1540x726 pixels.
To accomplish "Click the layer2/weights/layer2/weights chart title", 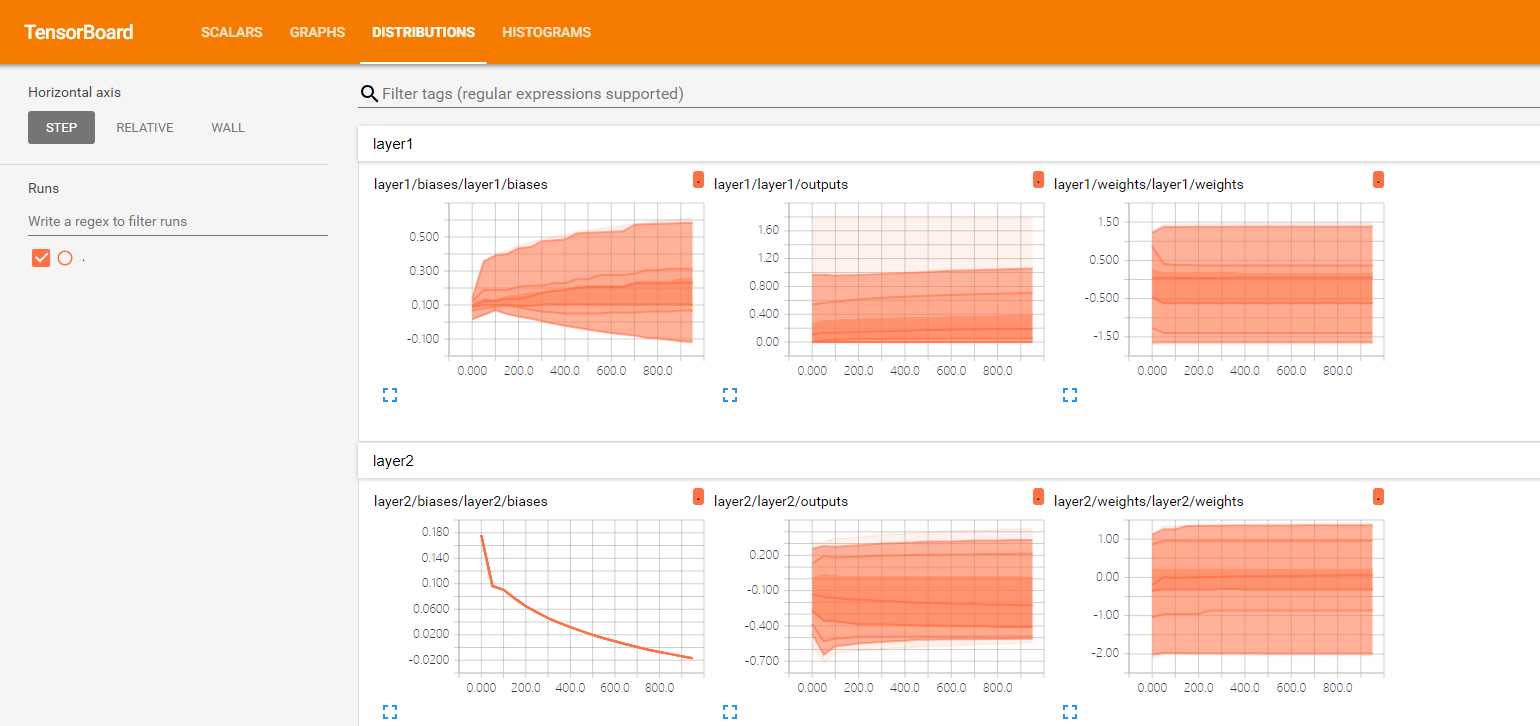I will [1149, 501].
